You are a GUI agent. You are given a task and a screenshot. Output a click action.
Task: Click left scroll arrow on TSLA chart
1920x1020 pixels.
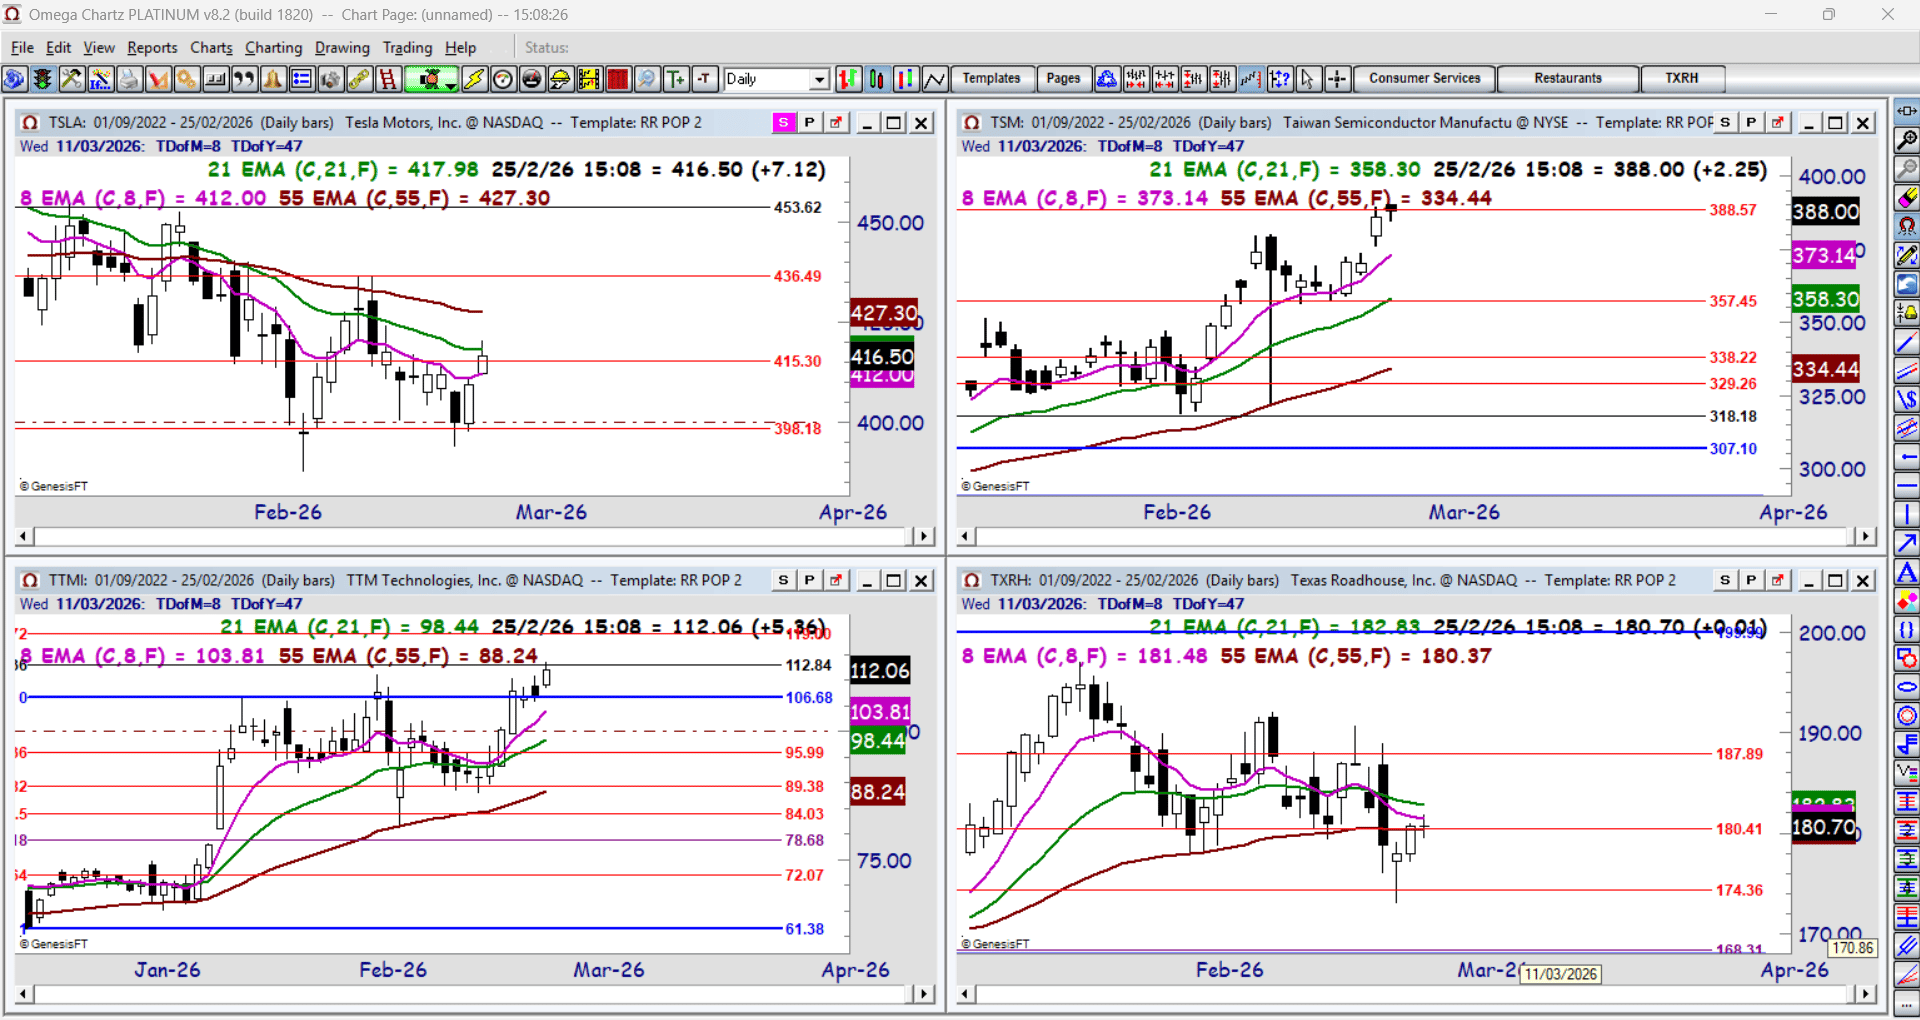pos(24,536)
